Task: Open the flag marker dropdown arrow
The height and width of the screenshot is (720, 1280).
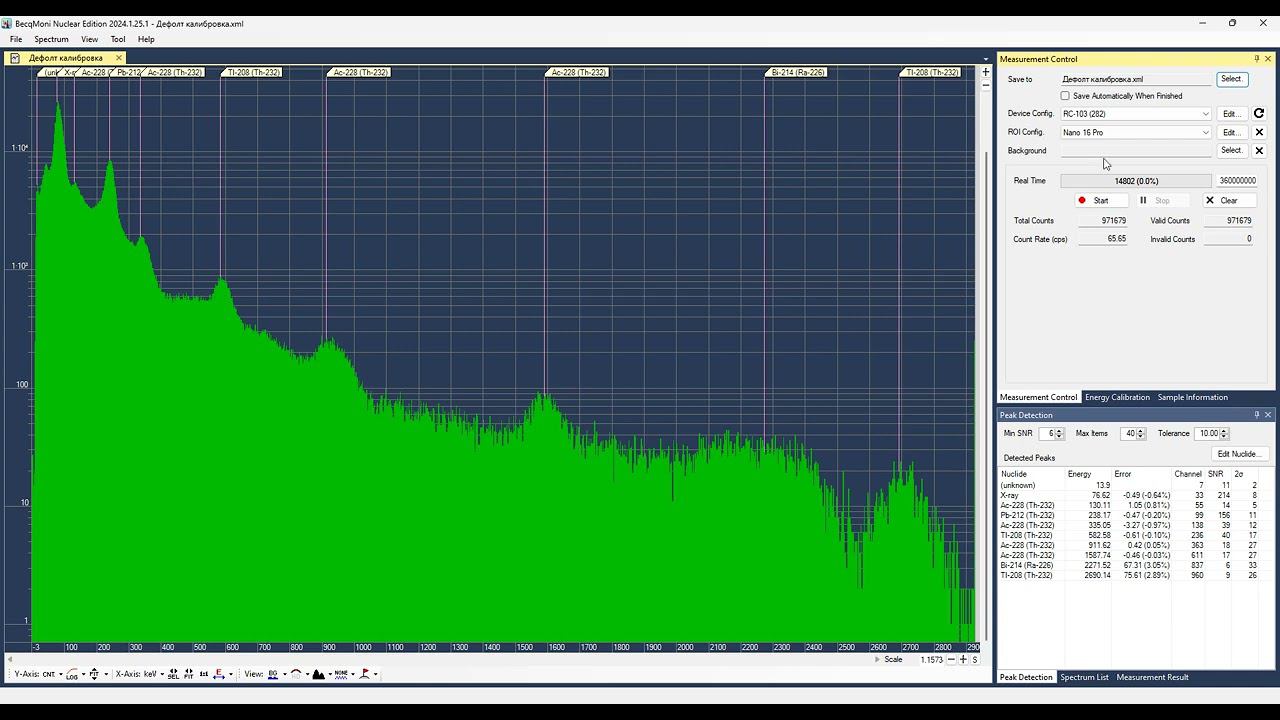Action: pyautogui.click(x=375, y=674)
